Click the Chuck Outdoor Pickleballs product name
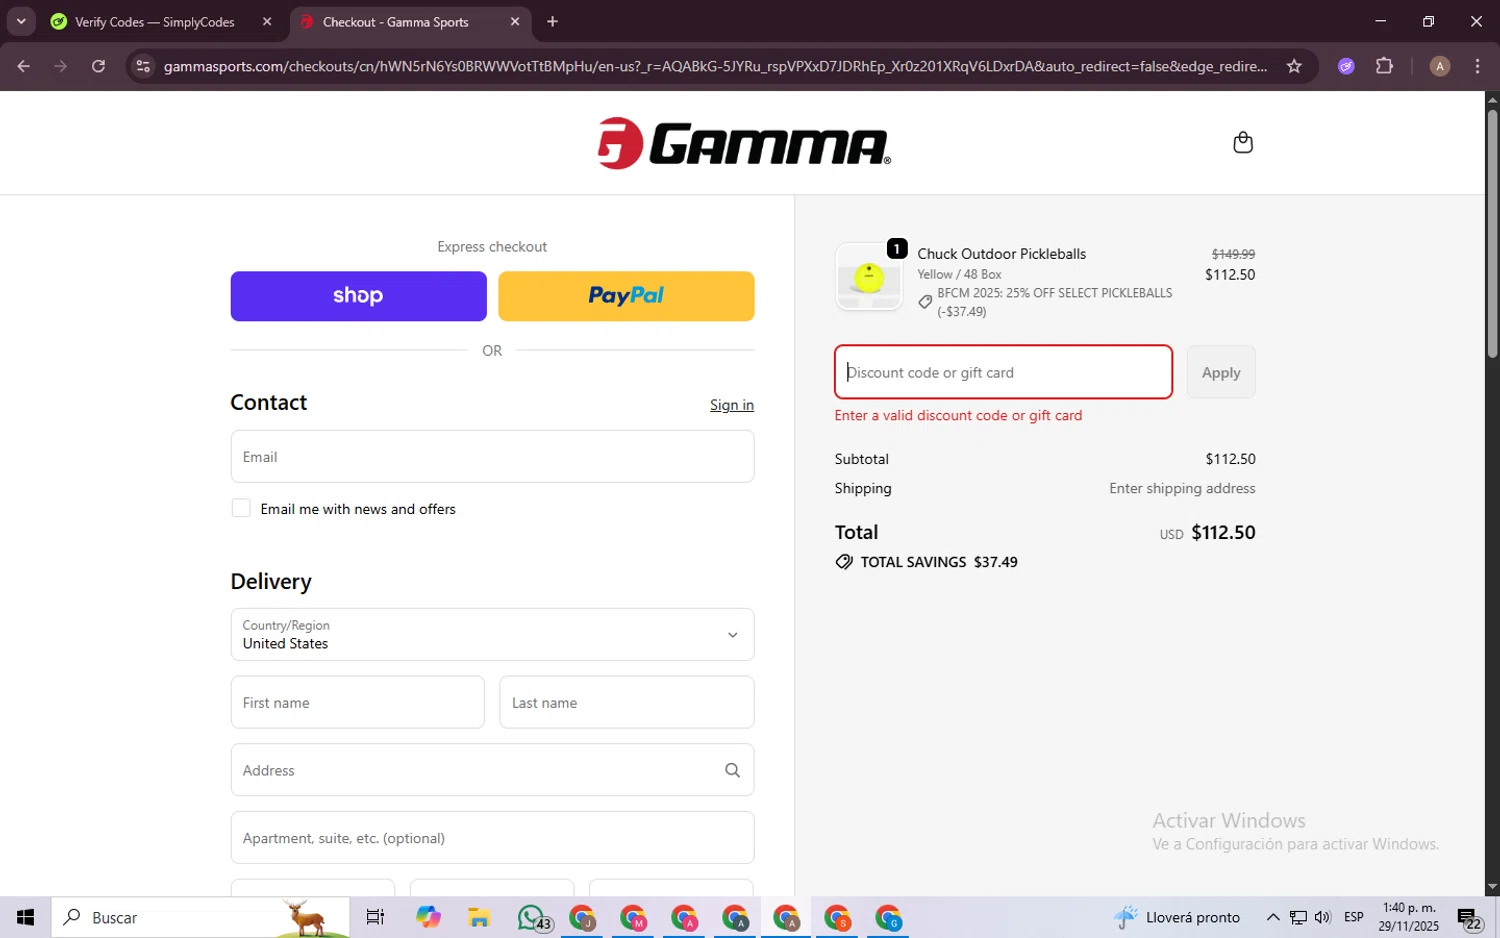 coord(1001,254)
